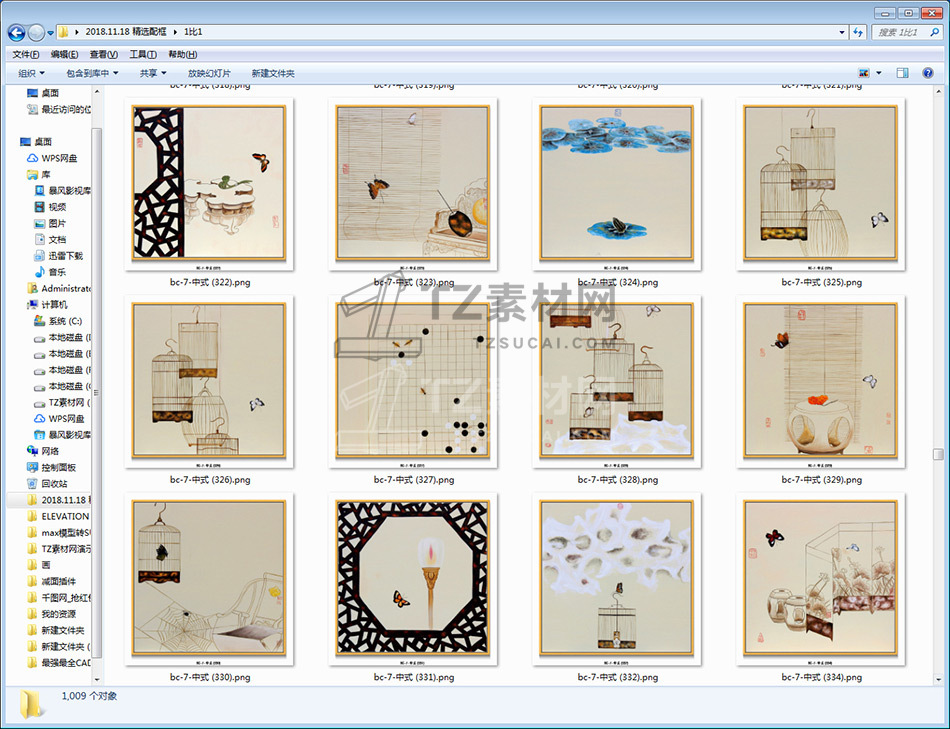950x729 pixels.
Task: Select the 库 libraries node
Action: [x=39, y=175]
